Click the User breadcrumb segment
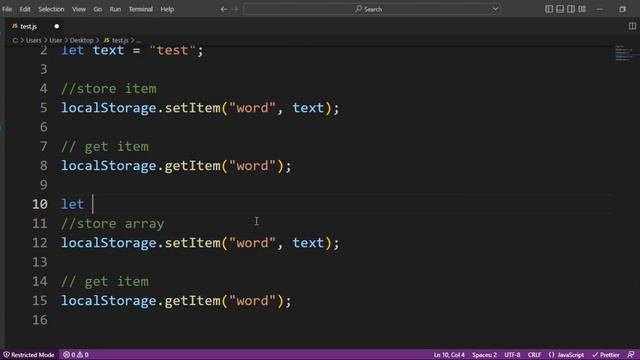The image size is (640, 360). [x=56, y=40]
